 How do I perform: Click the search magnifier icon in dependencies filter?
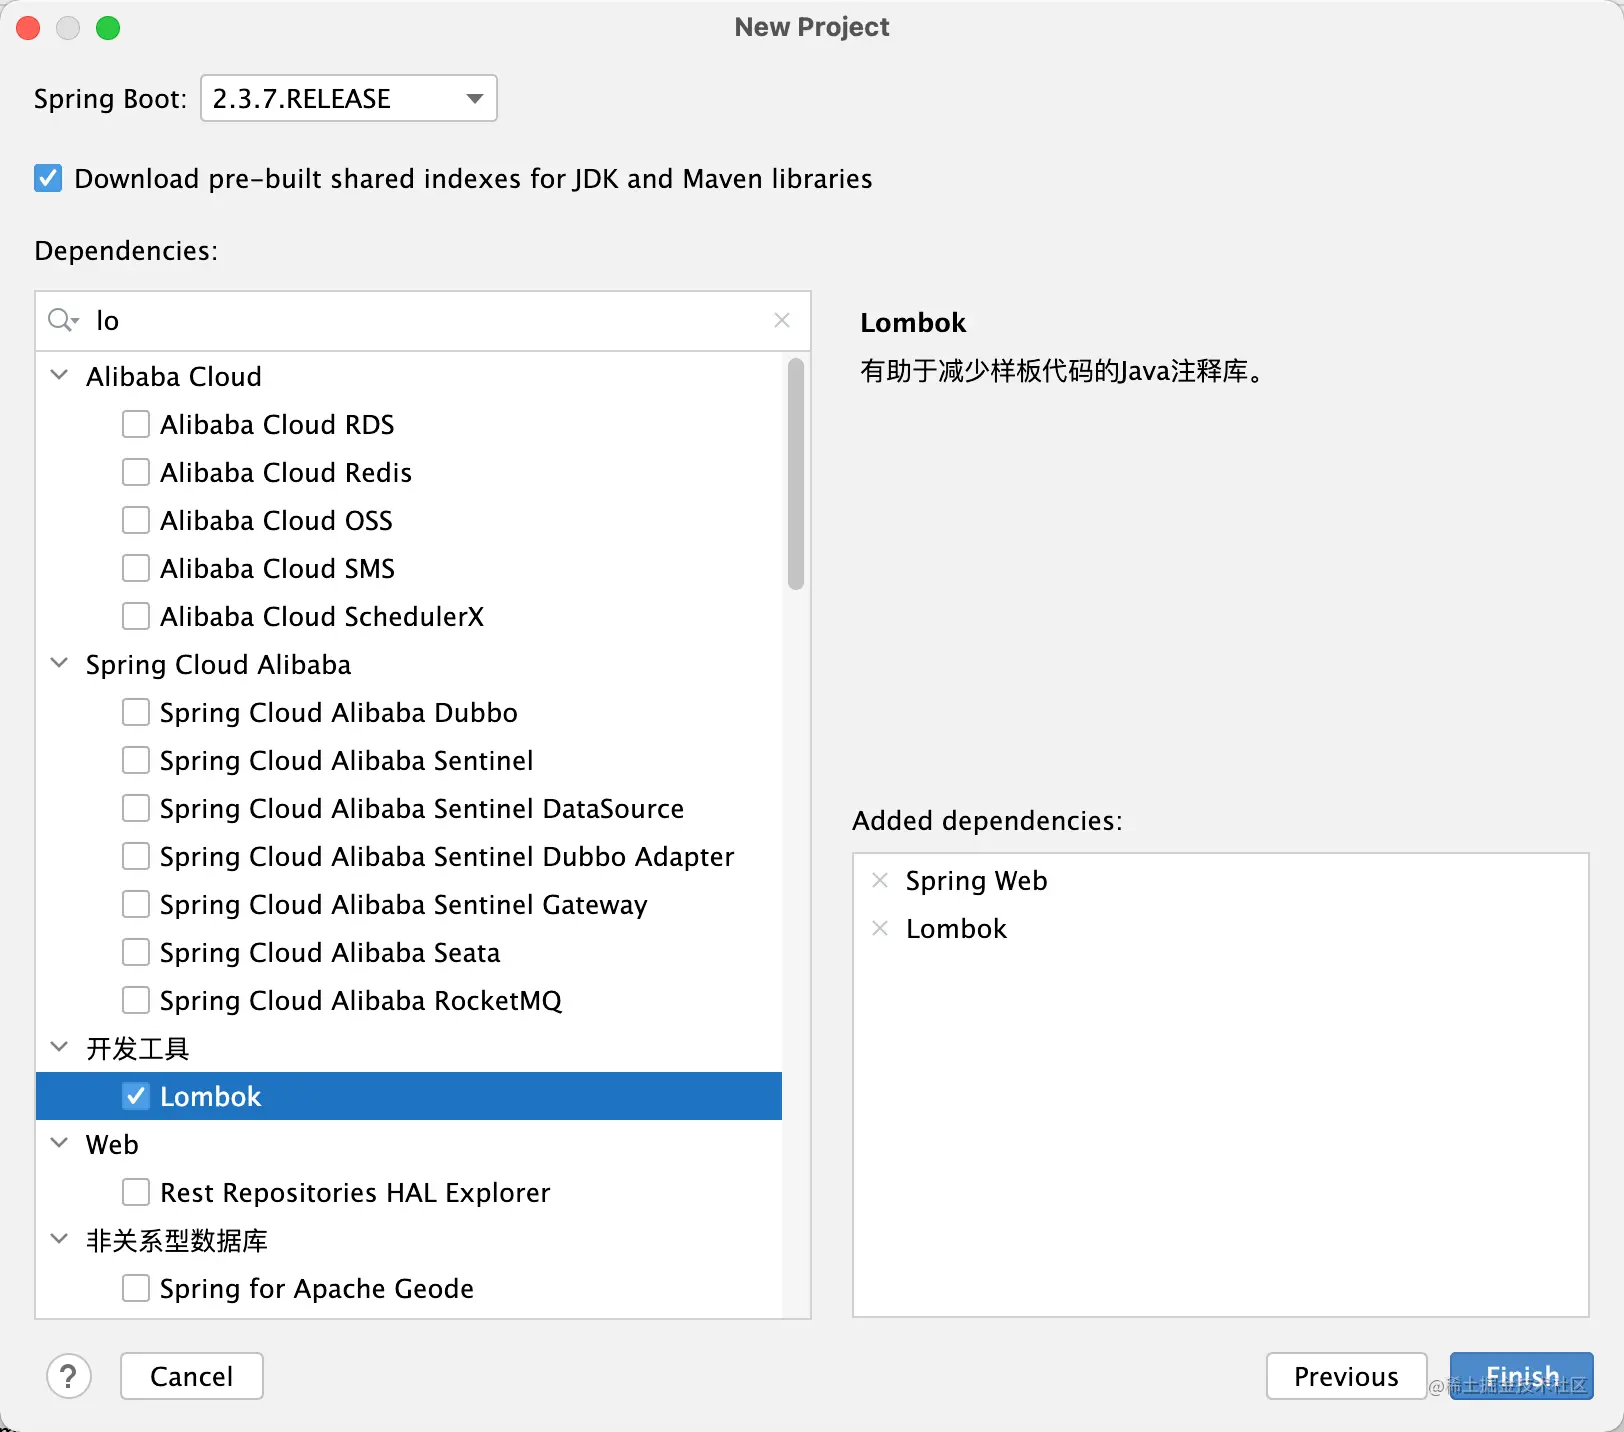pos(63,320)
